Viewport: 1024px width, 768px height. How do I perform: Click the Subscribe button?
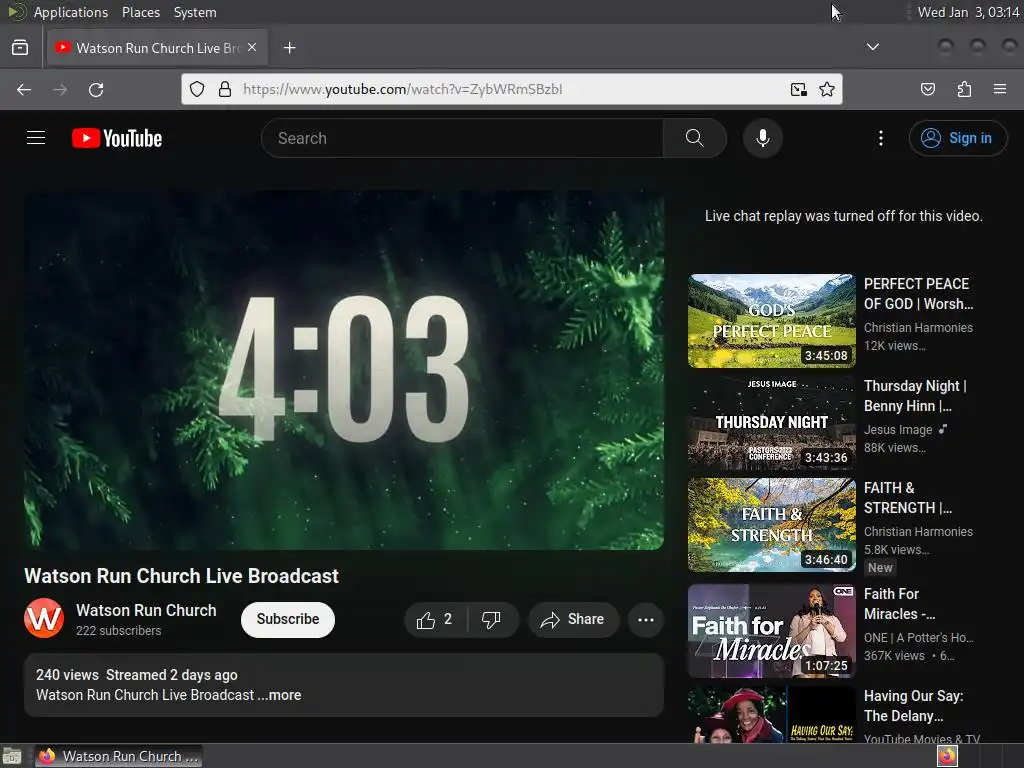click(288, 620)
